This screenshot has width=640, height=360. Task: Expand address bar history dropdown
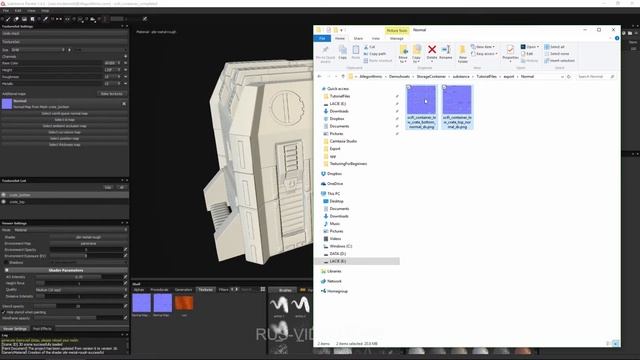(562, 76)
